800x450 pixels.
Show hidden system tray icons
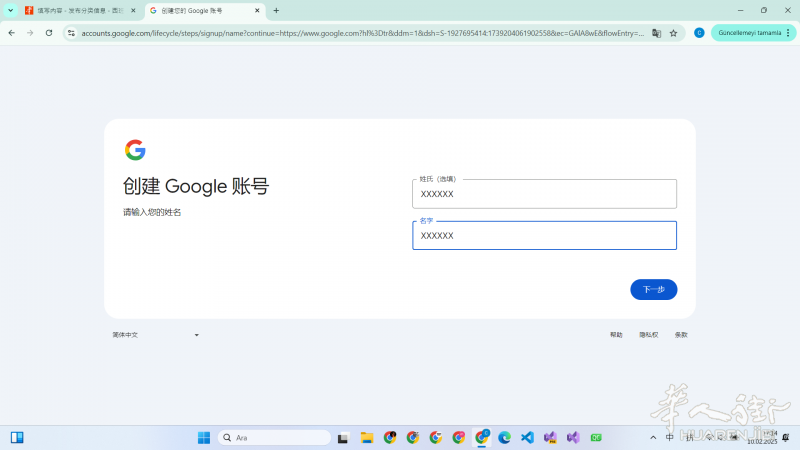[x=653, y=438]
